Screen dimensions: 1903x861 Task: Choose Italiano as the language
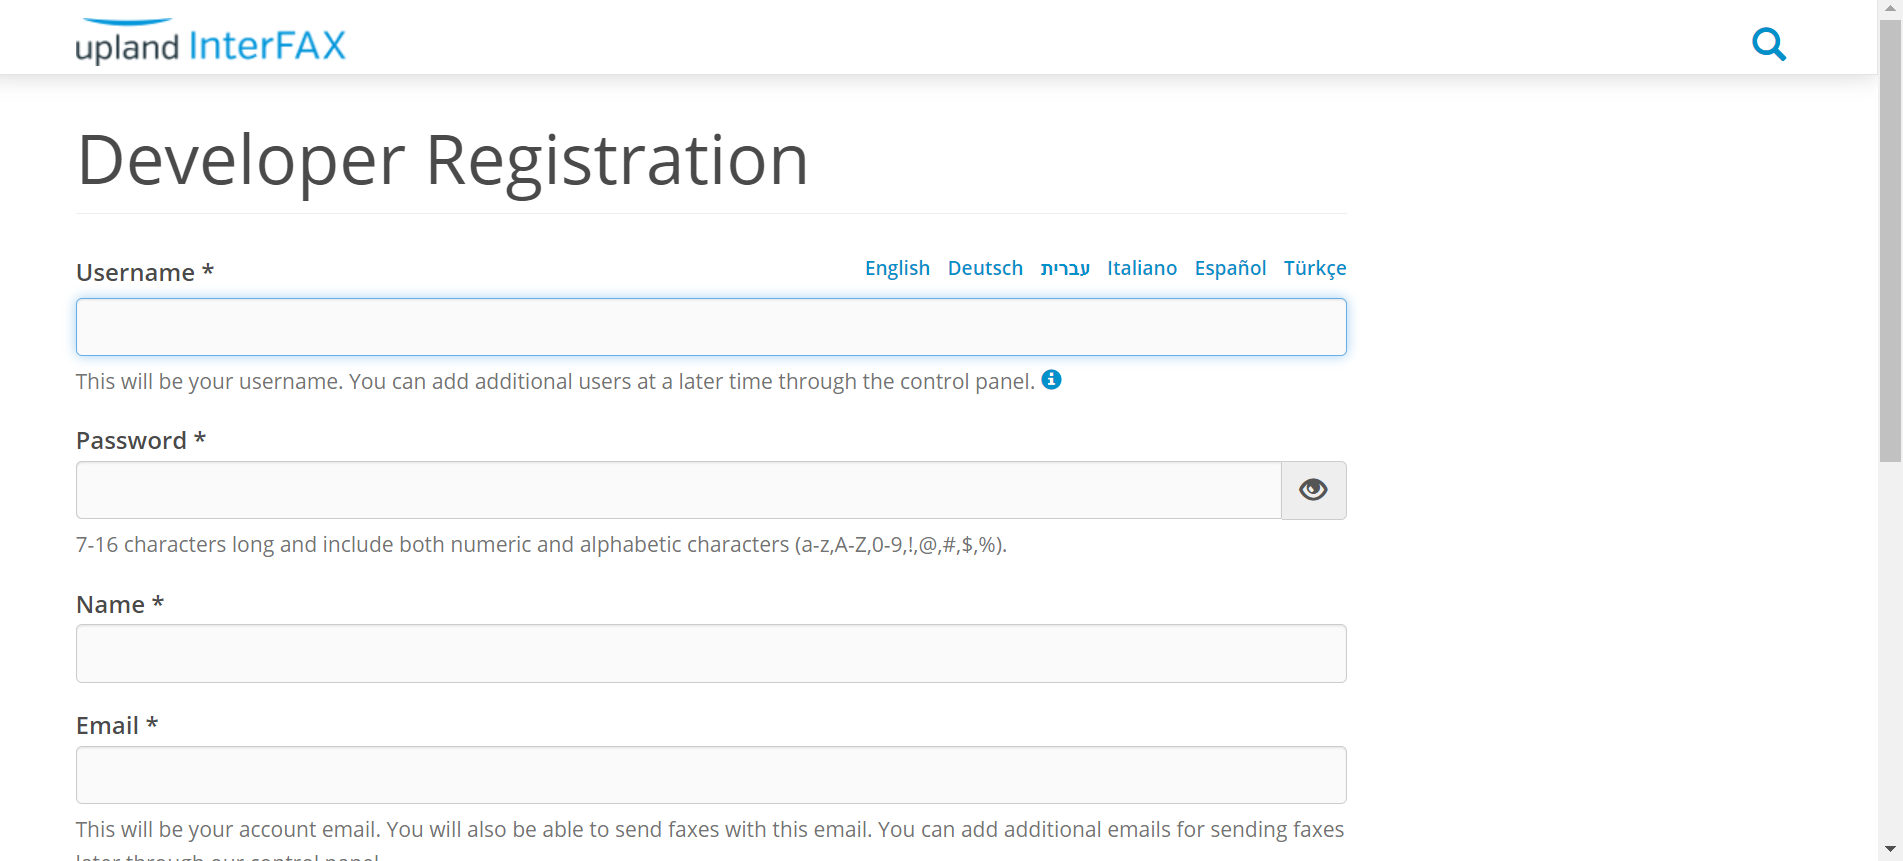click(x=1142, y=268)
